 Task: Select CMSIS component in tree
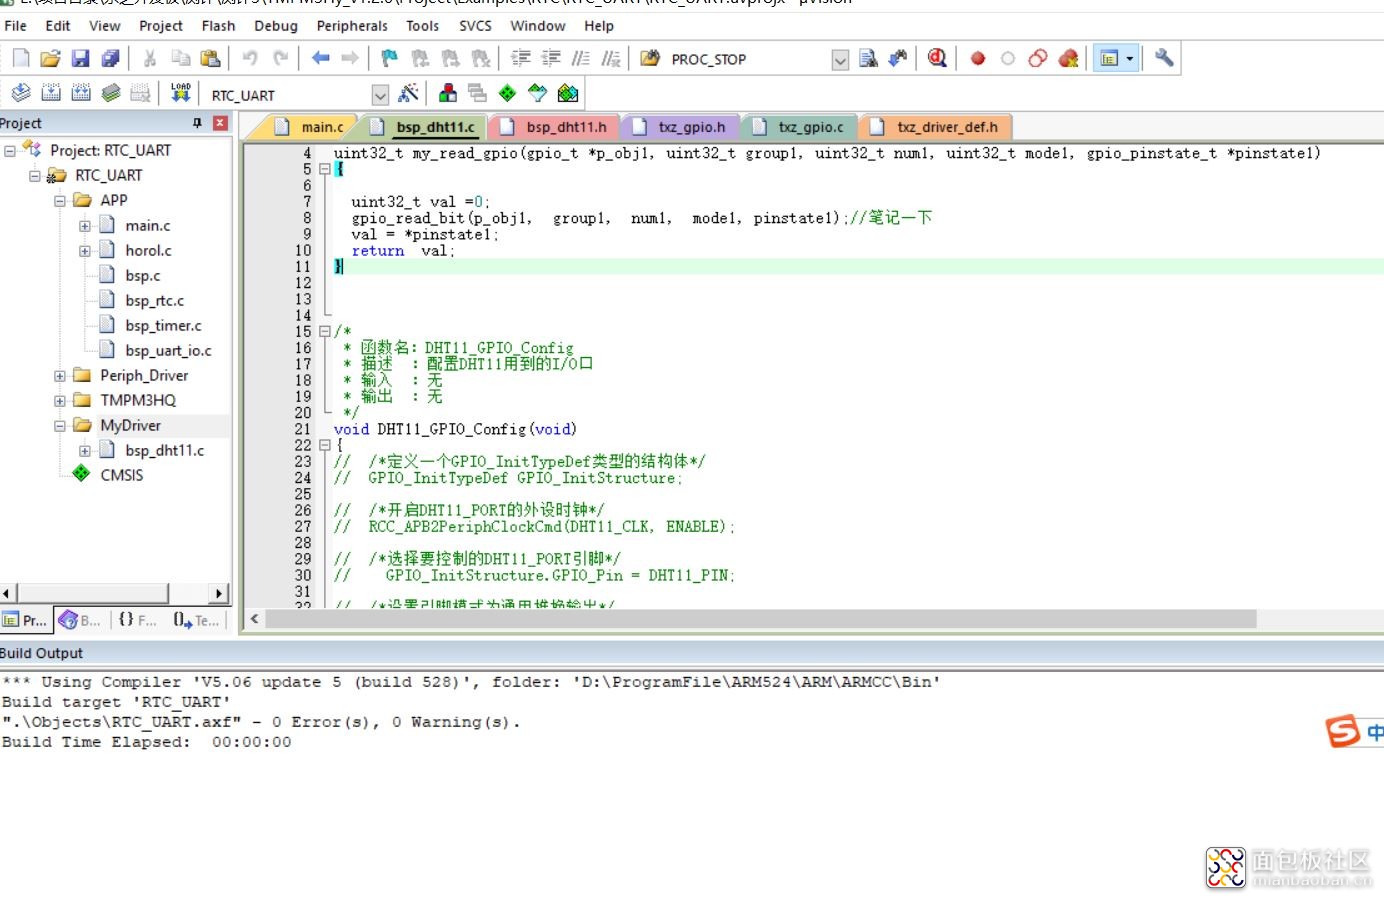(121, 475)
